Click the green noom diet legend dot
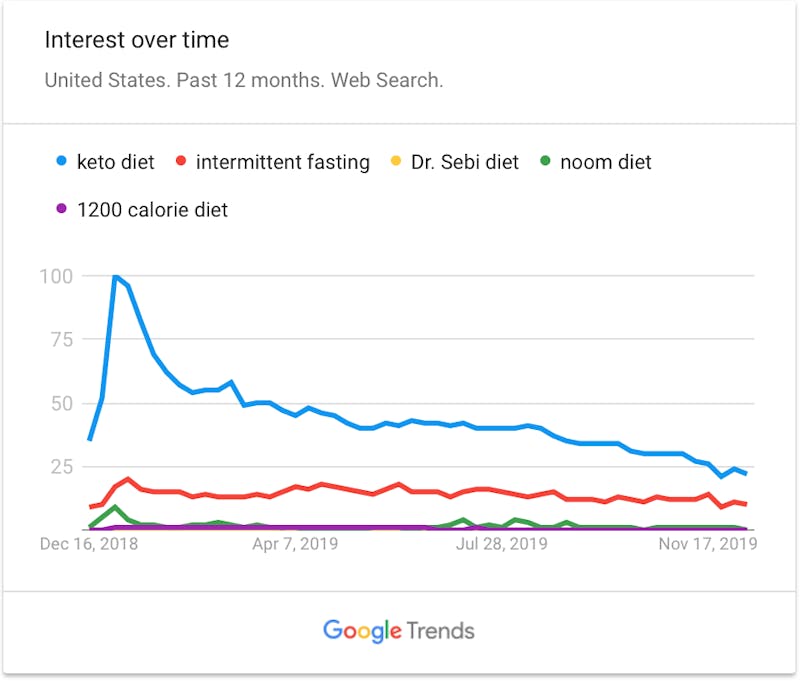The width and height of the screenshot is (800, 681). point(545,161)
